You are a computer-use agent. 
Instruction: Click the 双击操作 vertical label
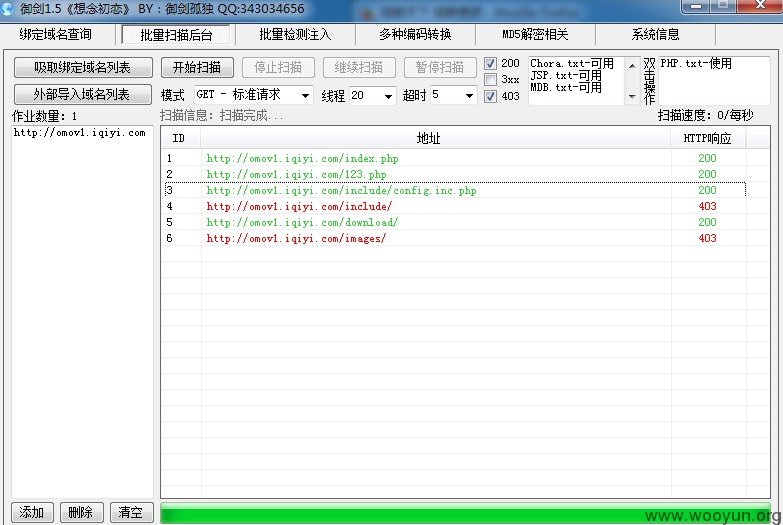[649, 81]
